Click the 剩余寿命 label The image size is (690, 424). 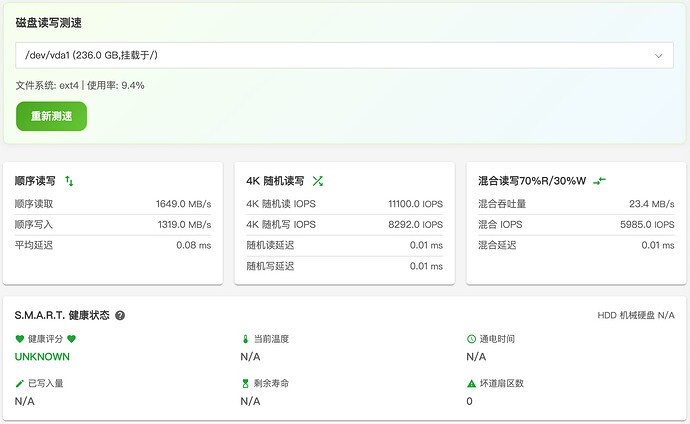click(x=272, y=384)
